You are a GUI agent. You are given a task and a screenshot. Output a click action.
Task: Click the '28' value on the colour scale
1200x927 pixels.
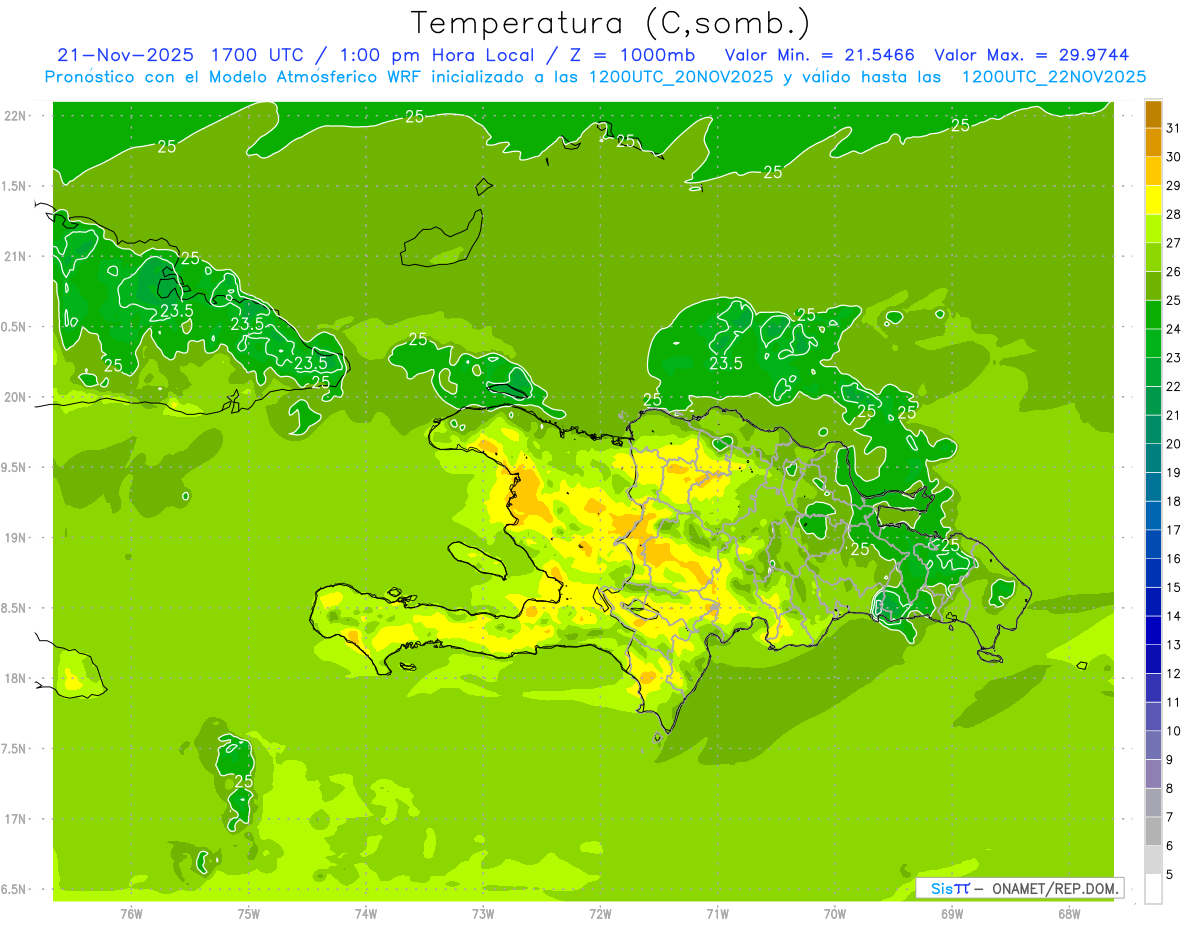tap(1174, 214)
